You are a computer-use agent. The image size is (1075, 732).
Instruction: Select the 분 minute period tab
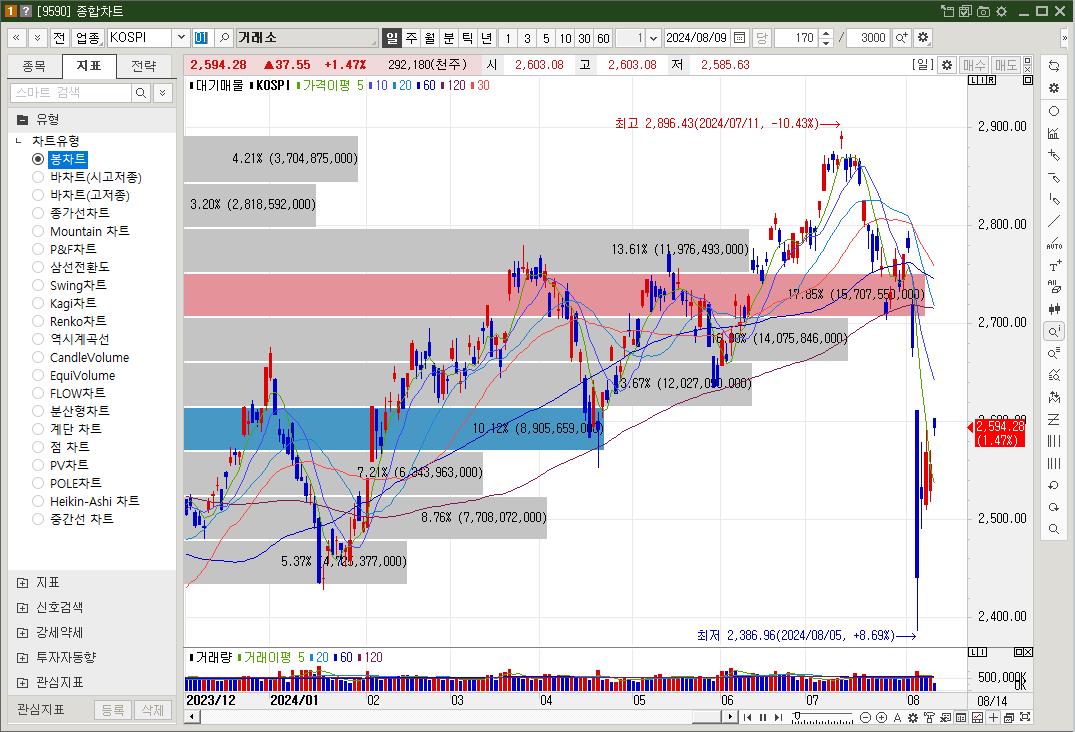click(x=448, y=38)
